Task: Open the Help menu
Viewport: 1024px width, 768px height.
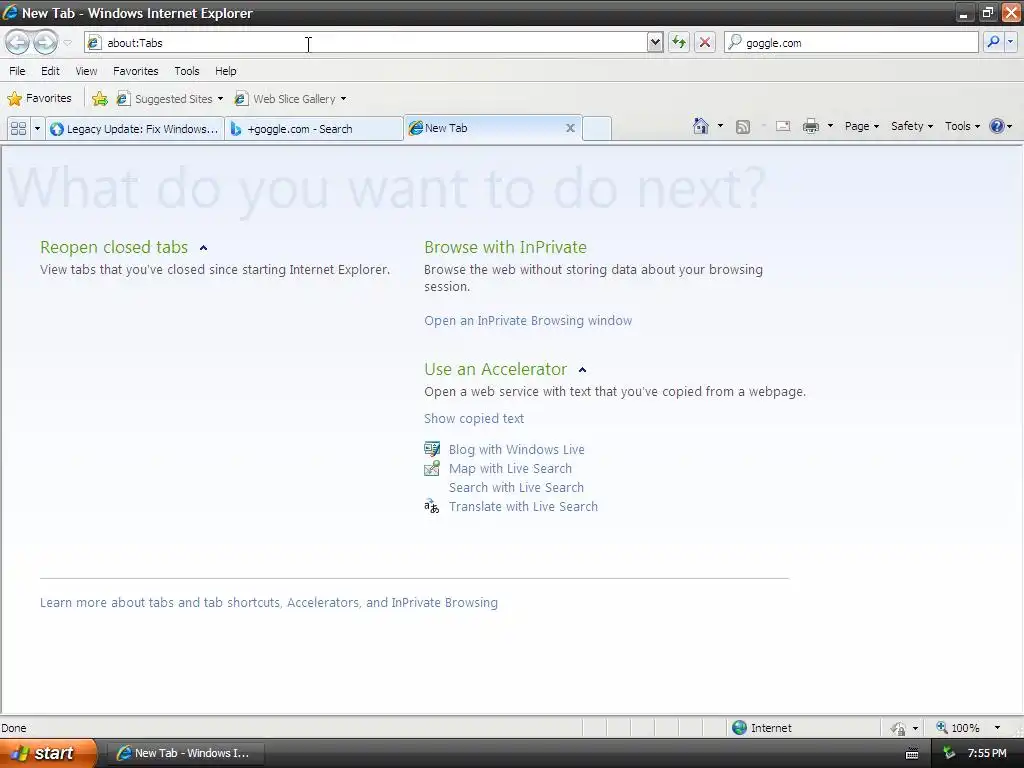Action: 226,71
